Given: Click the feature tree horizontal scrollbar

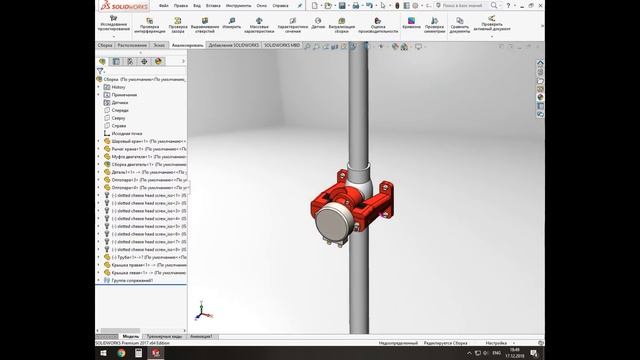Looking at the screenshot, I should pos(120,330).
